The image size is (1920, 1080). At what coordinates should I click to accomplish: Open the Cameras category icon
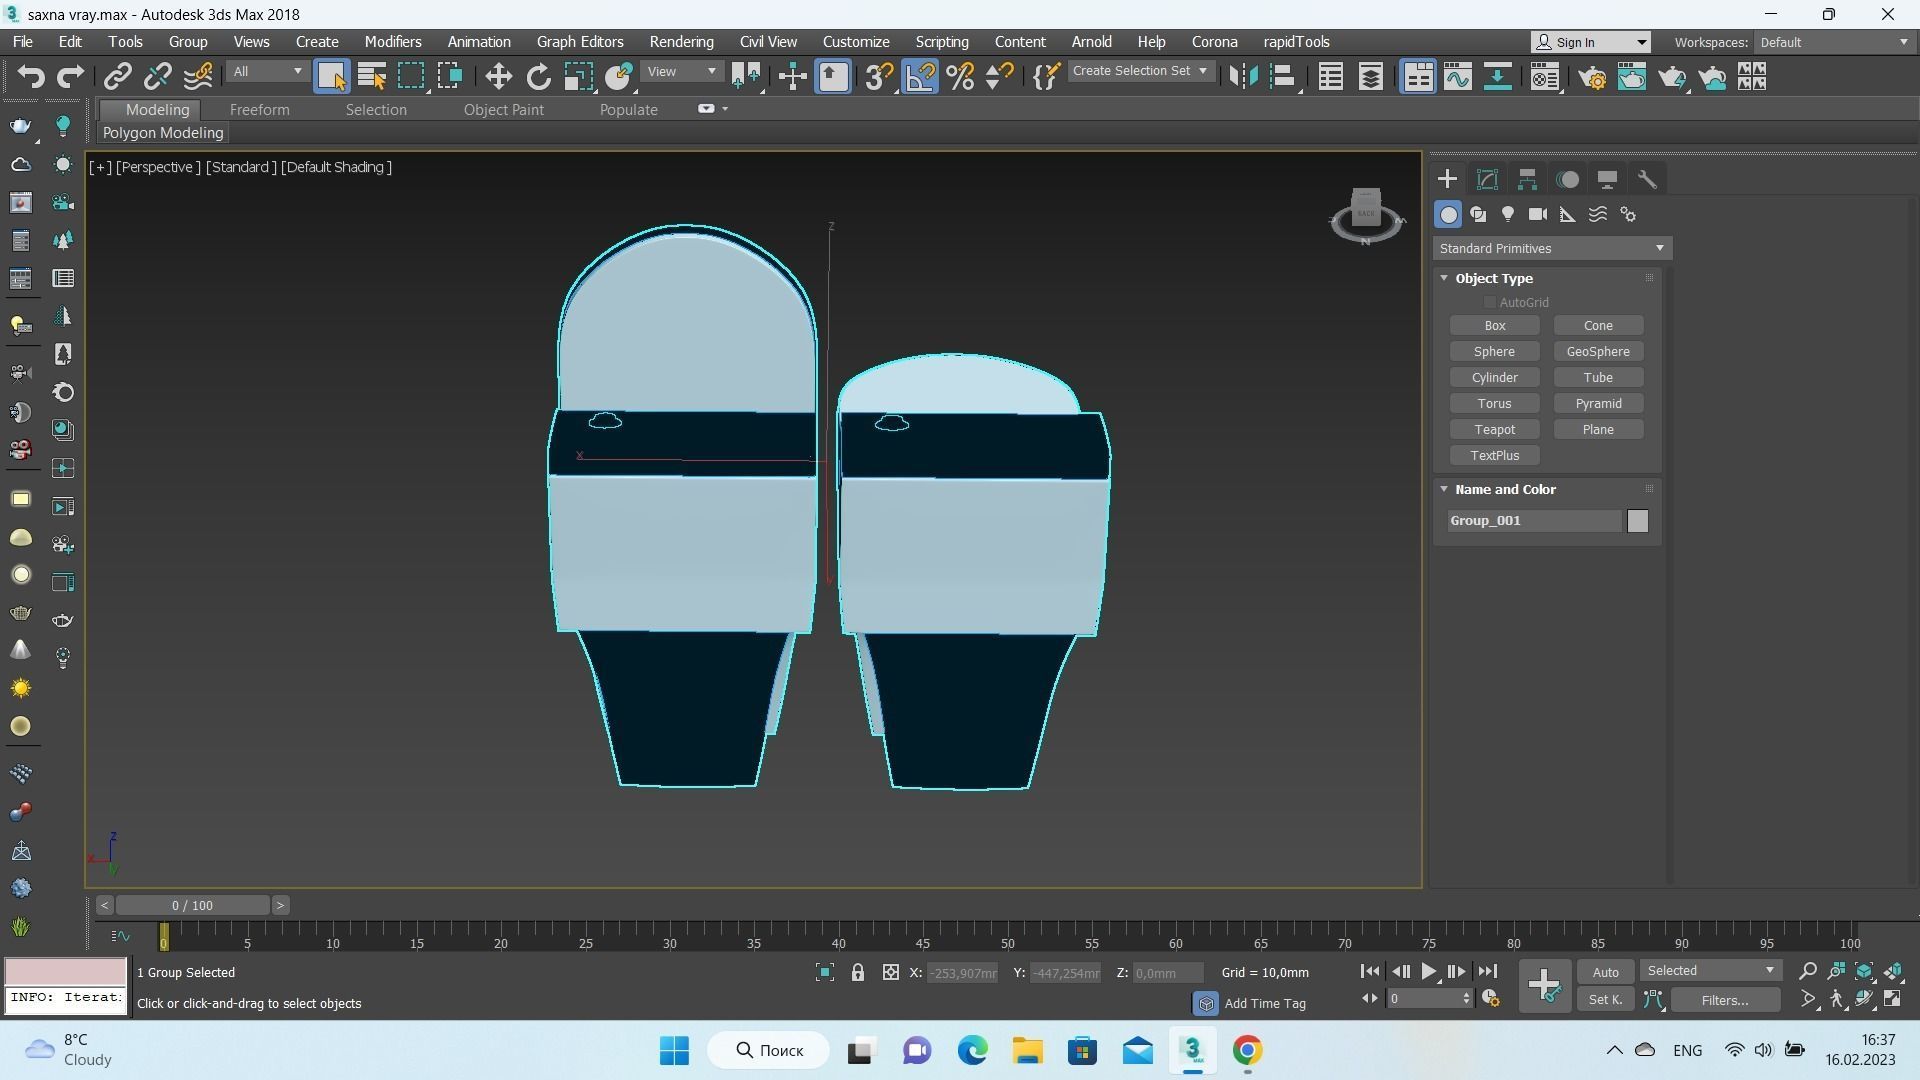pyautogui.click(x=1538, y=215)
